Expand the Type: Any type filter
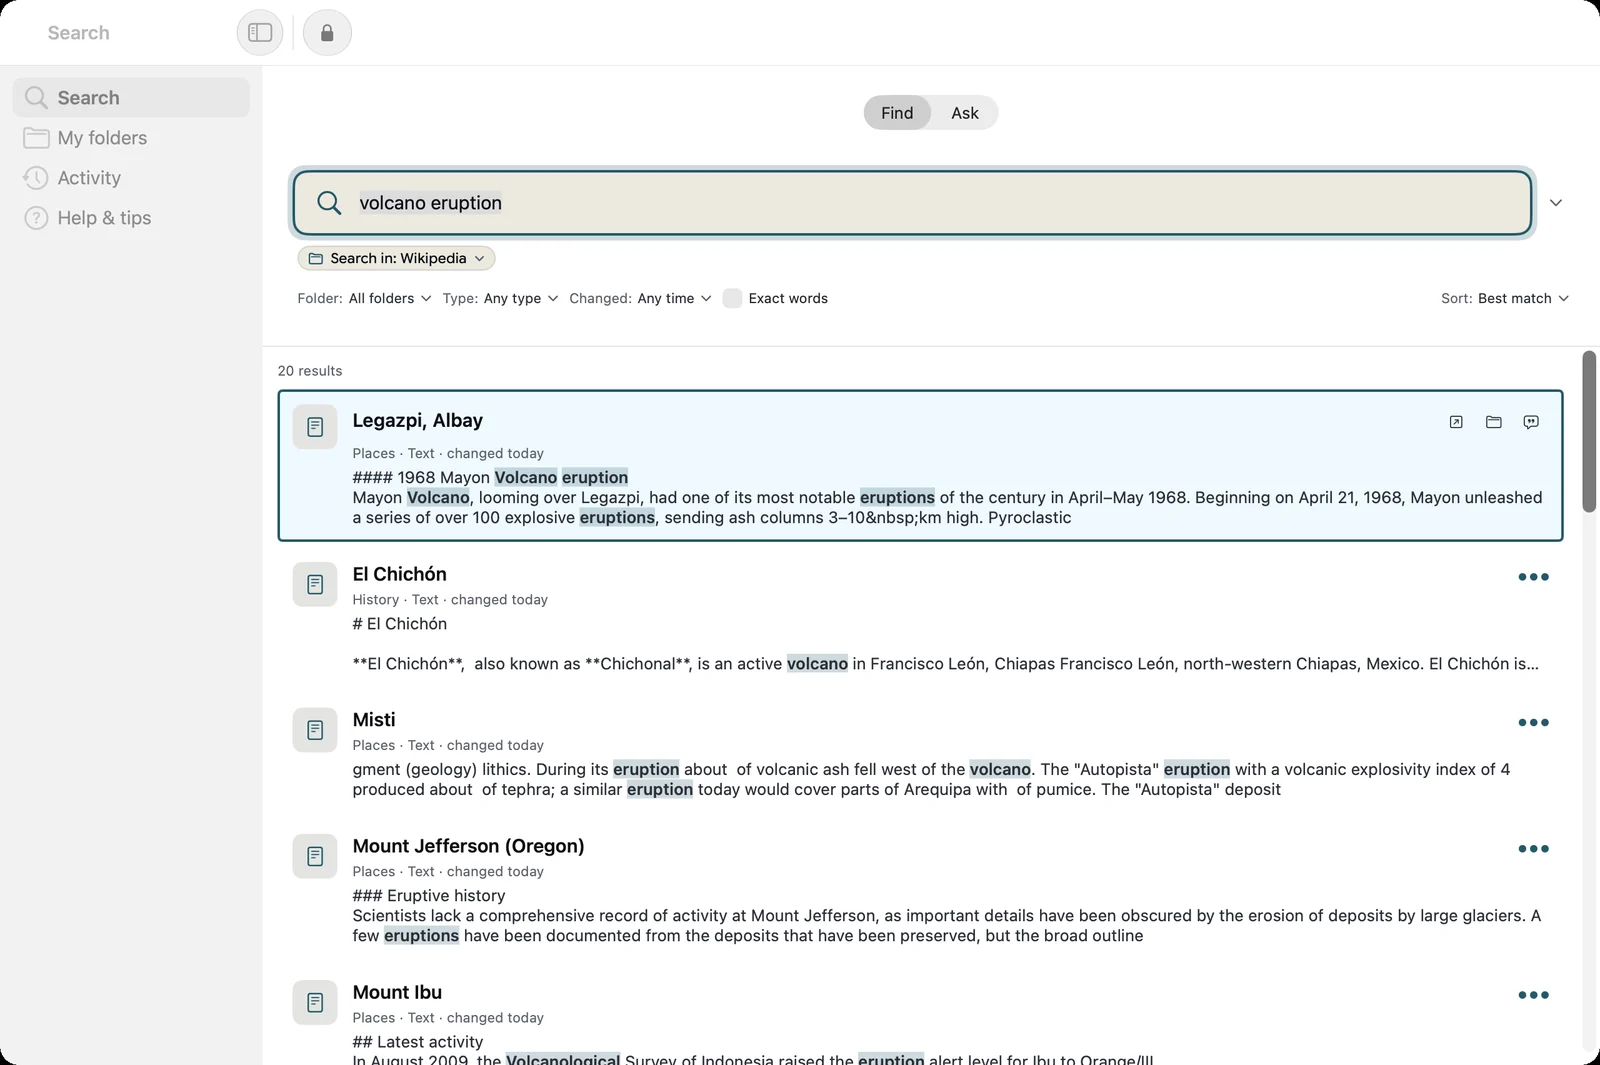The image size is (1600, 1065). click(x=500, y=298)
